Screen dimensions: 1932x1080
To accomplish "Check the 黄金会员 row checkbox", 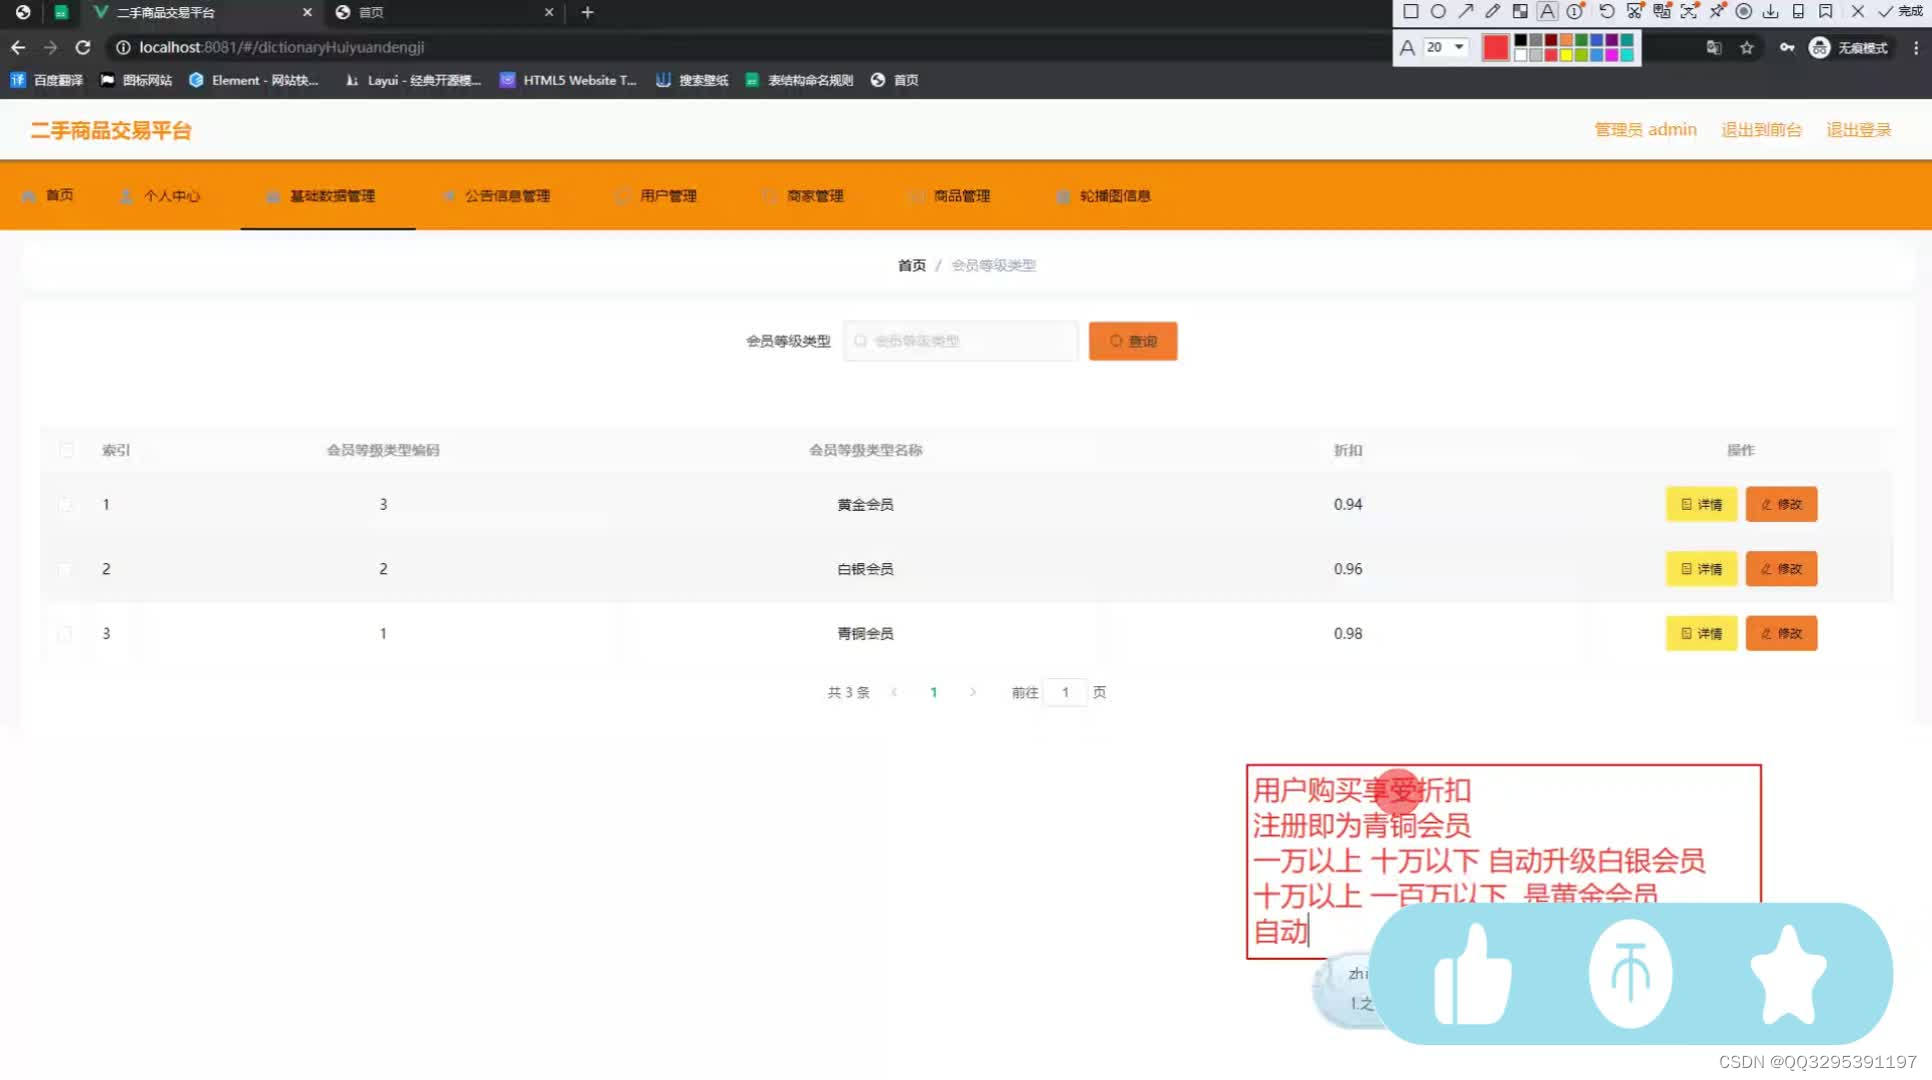I will 66,505.
